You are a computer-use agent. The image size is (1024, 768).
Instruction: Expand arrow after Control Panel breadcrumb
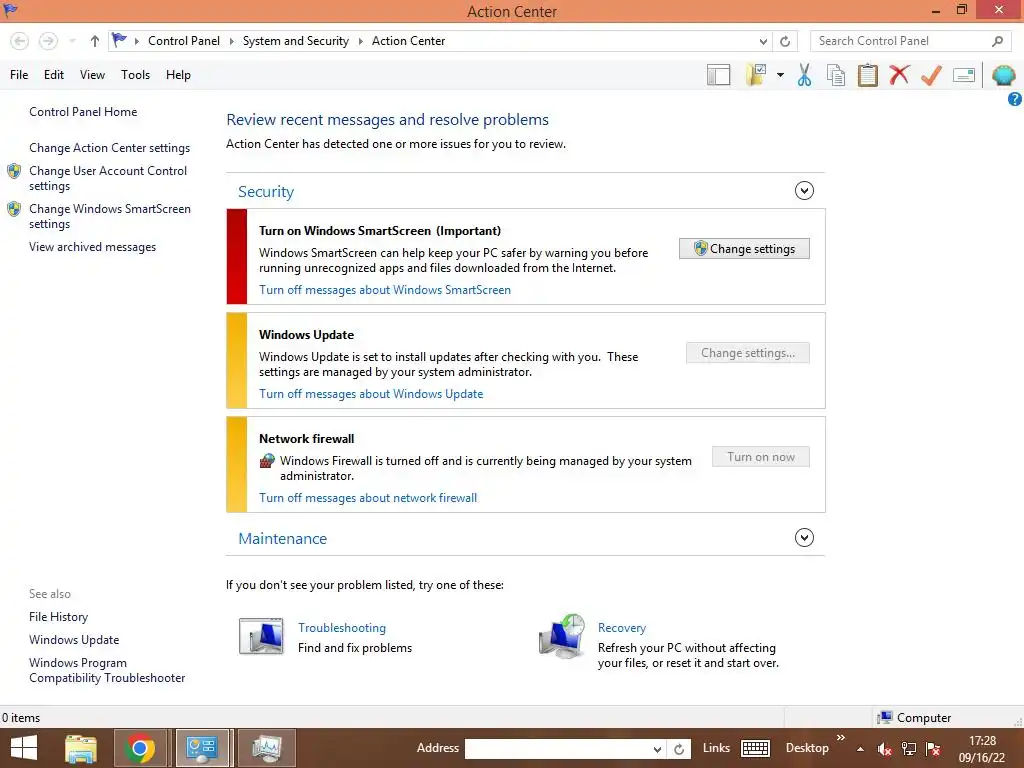(x=231, y=41)
